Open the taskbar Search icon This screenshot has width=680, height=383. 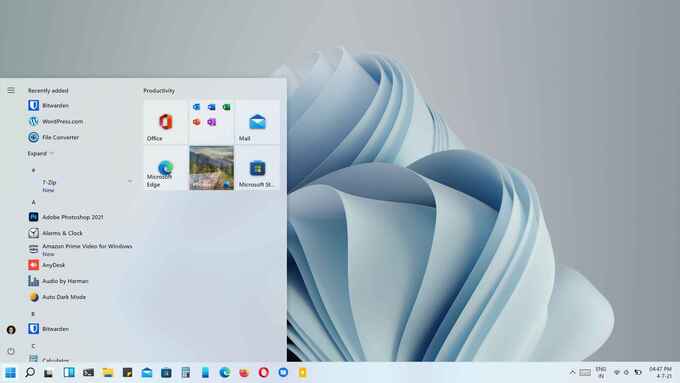[x=30, y=373]
